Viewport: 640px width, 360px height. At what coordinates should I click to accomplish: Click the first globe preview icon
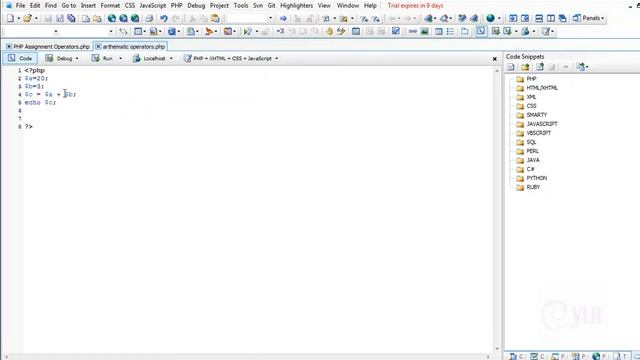point(111,18)
